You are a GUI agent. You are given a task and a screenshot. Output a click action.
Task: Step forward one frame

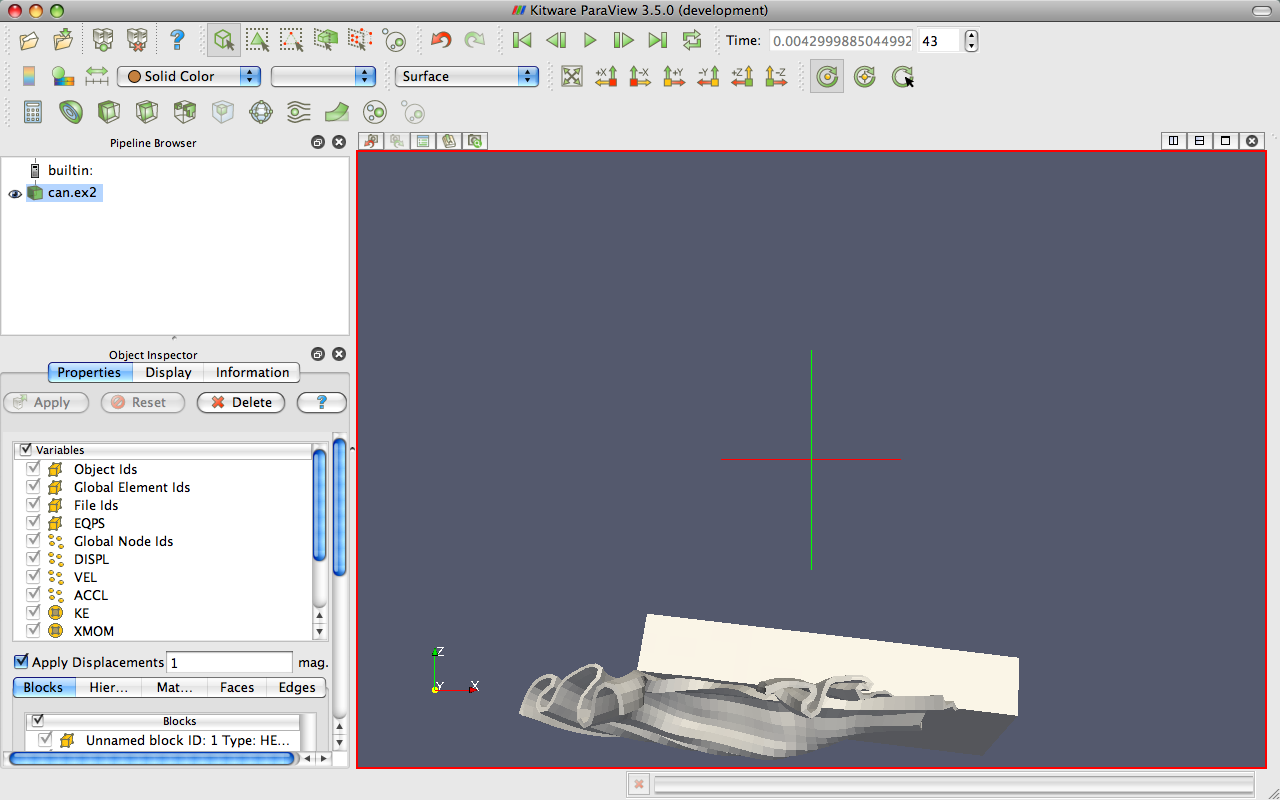(623, 40)
